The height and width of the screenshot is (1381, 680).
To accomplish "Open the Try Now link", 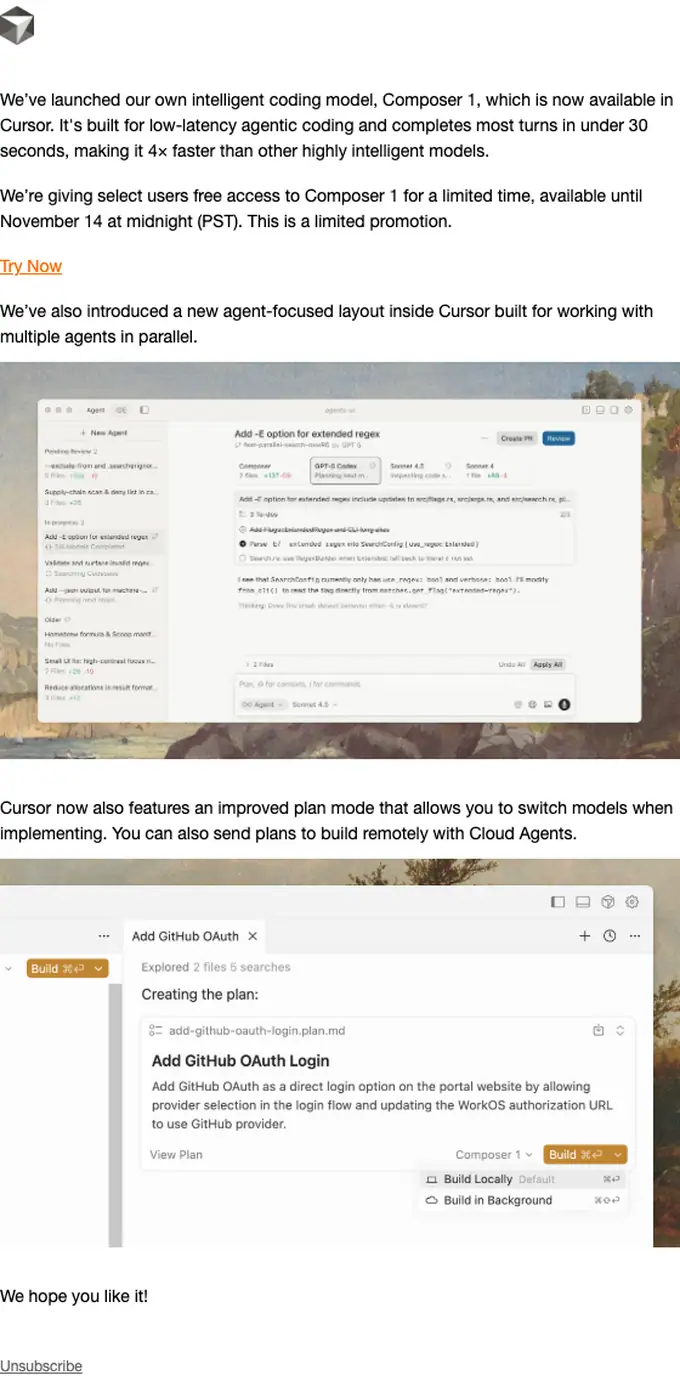I will click(x=31, y=266).
